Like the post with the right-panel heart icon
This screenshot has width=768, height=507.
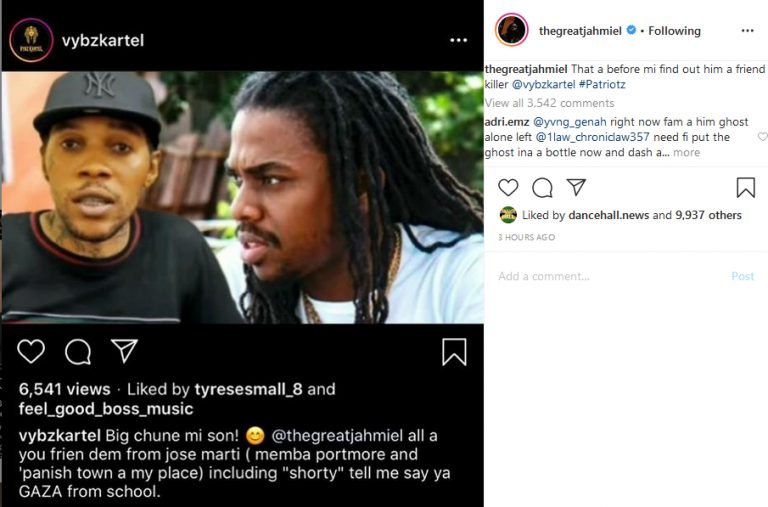coord(508,188)
